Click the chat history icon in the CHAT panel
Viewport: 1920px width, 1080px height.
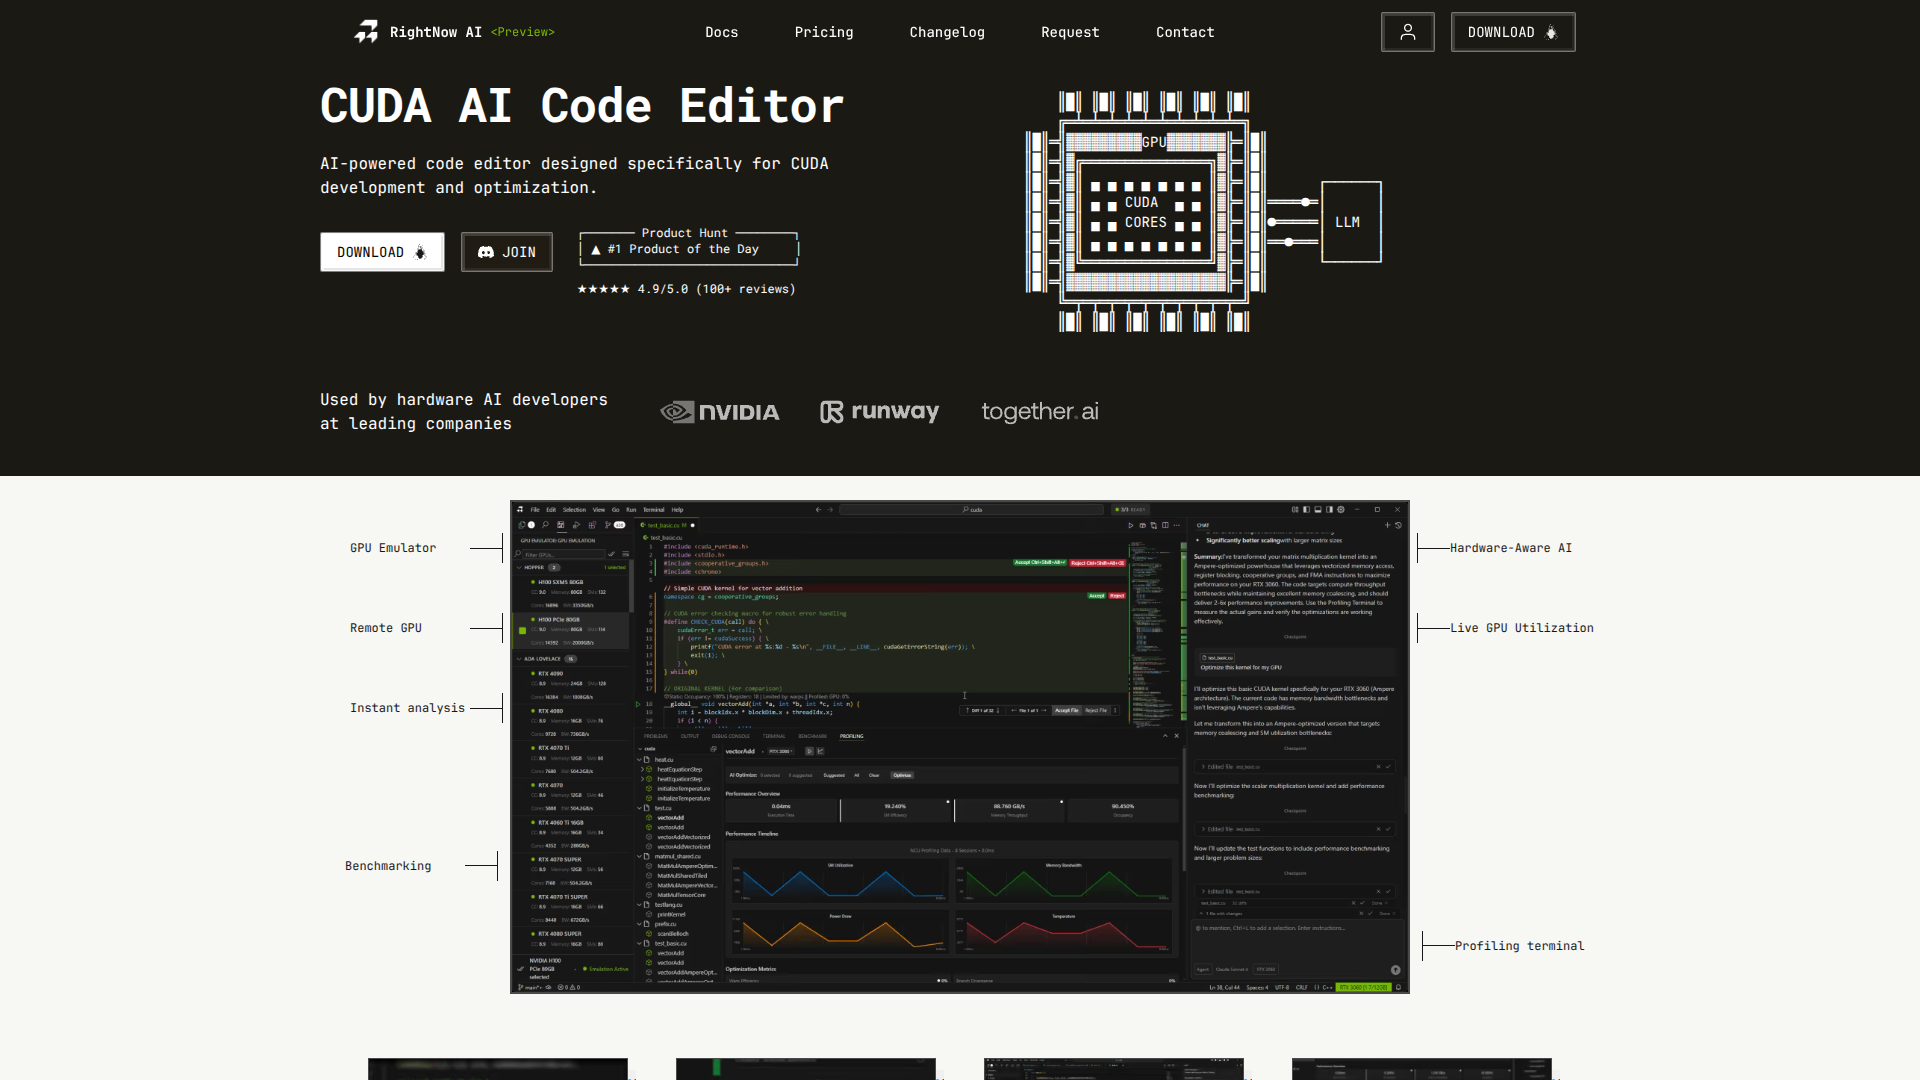click(x=1397, y=524)
